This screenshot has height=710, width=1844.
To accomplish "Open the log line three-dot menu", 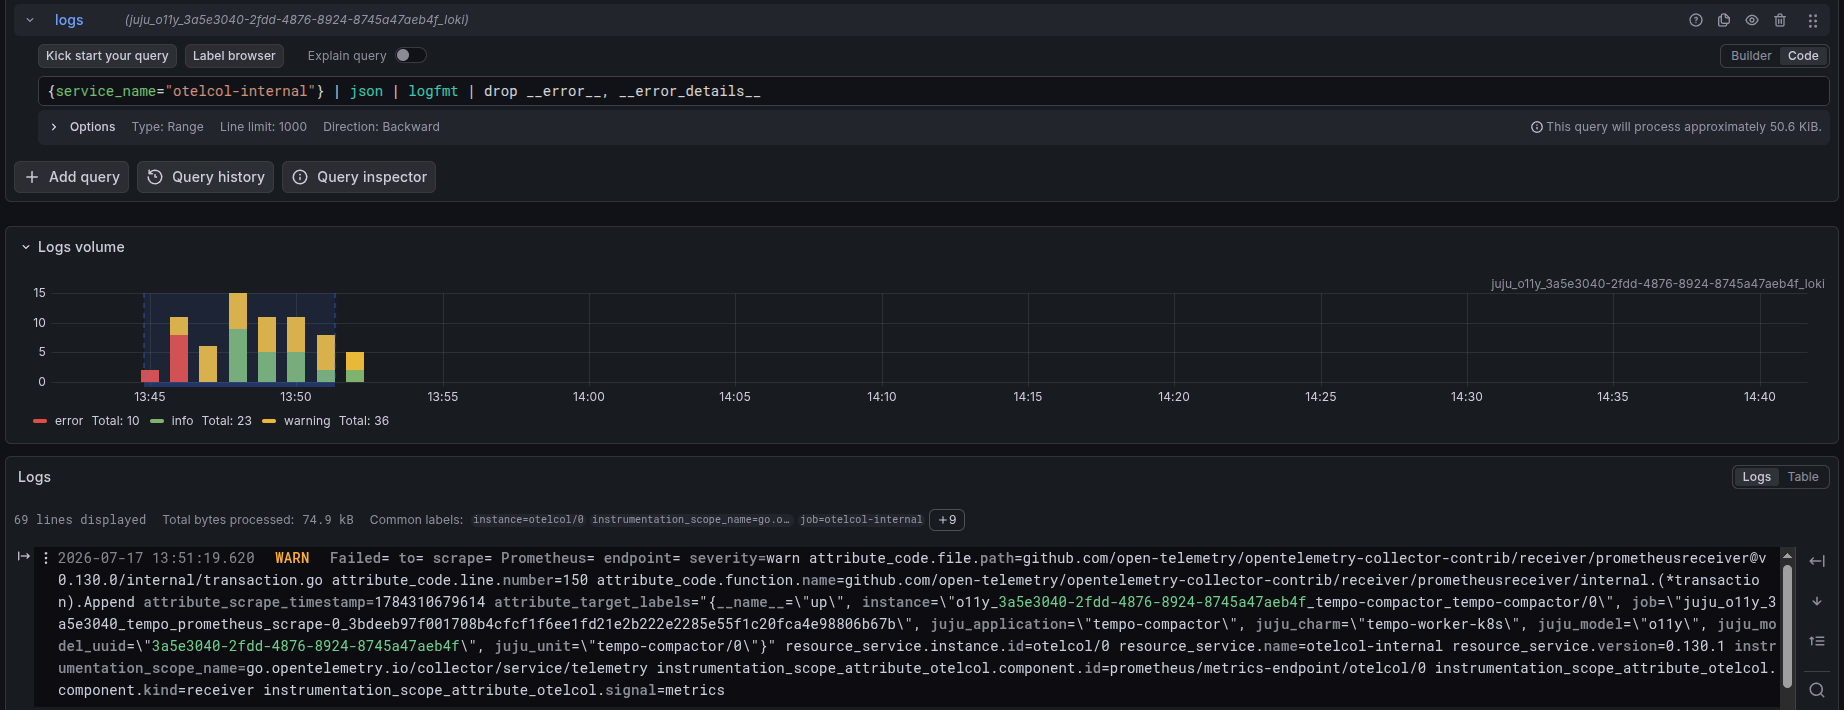I will pos(46,558).
